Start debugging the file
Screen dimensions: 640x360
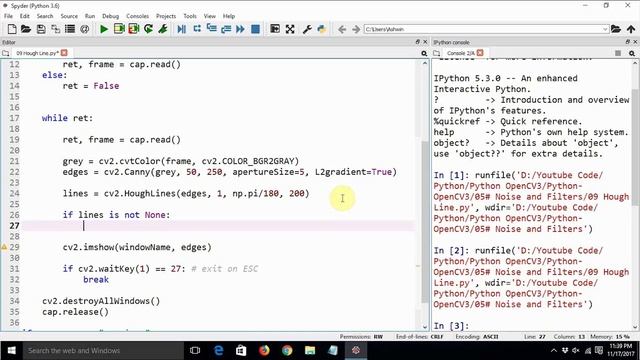tap(182, 29)
